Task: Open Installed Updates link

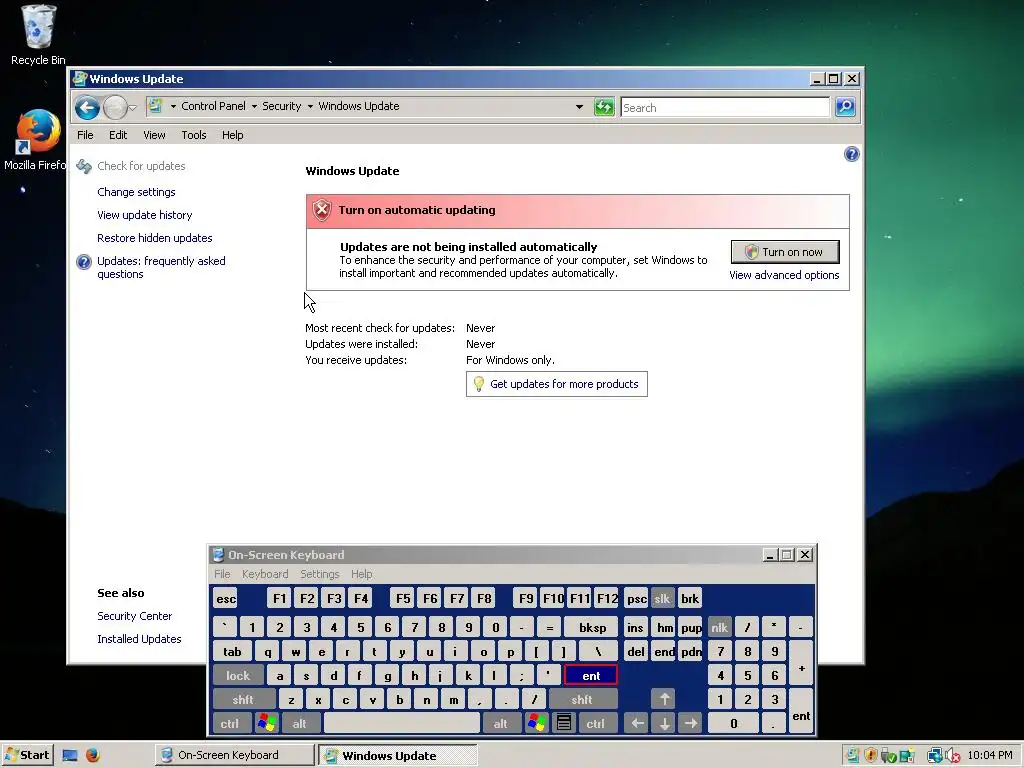Action: (x=139, y=639)
